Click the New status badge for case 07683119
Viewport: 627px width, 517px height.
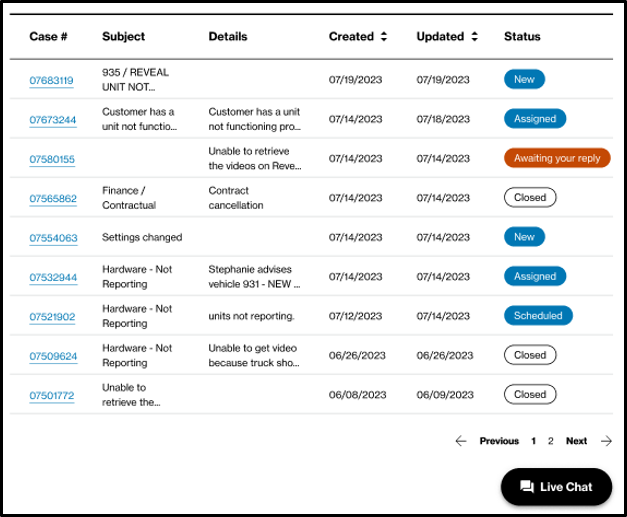524,79
